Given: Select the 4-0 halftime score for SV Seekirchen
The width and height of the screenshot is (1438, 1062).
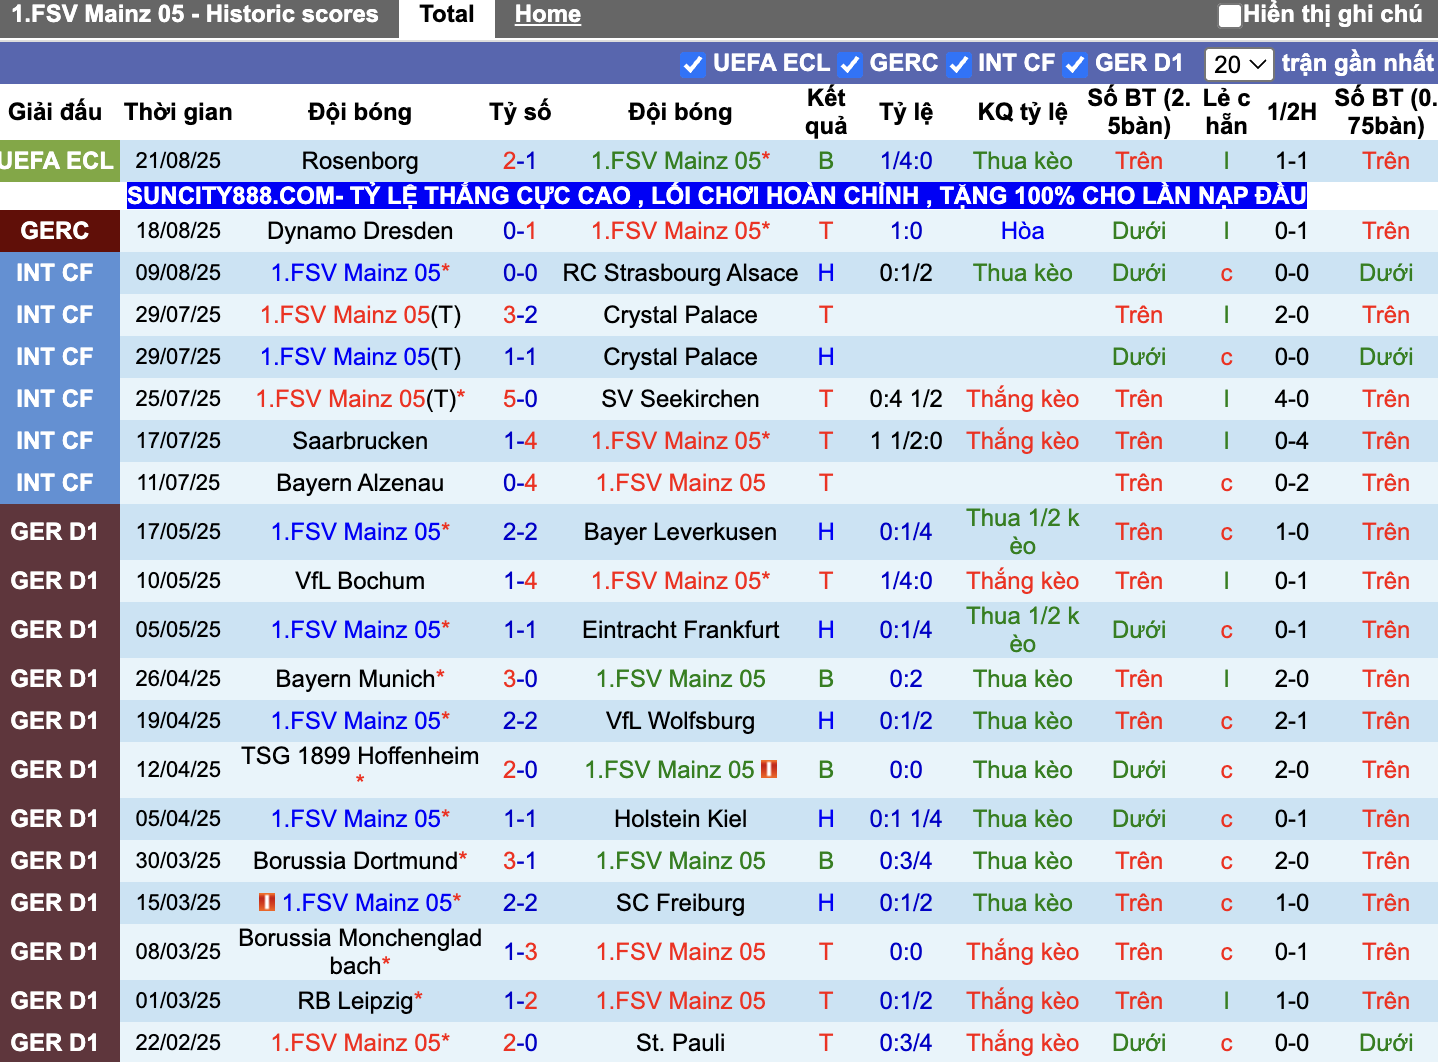Looking at the screenshot, I should [x=1291, y=399].
